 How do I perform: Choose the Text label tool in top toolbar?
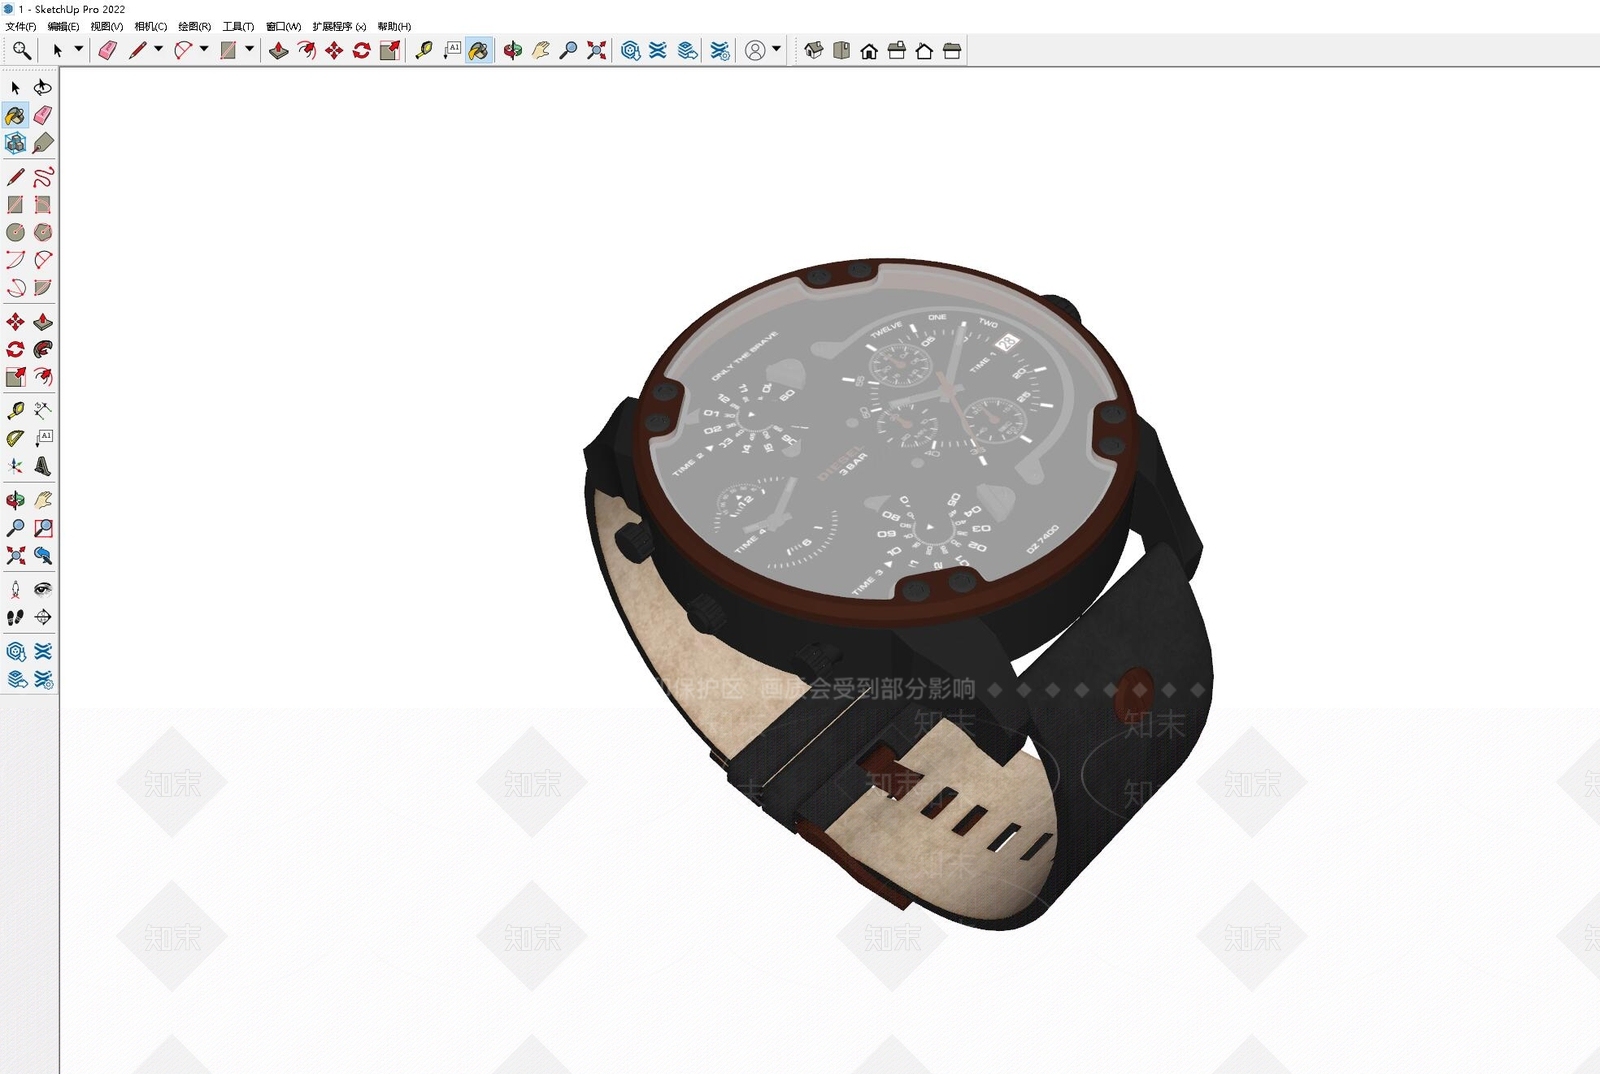pos(452,51)
